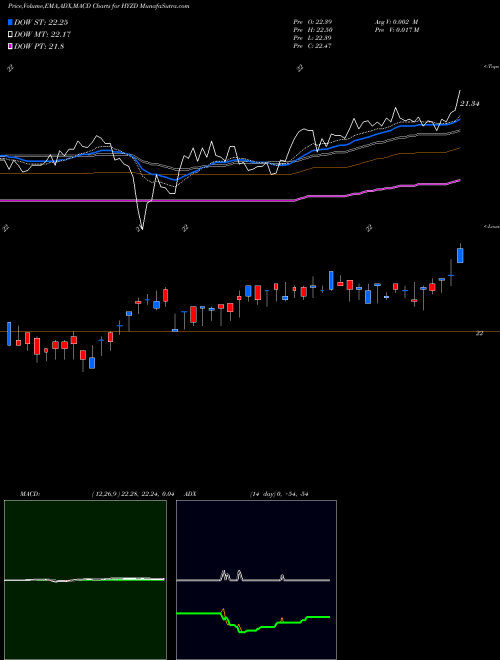Click the MACD values '(12,26,9) 22.28, 22.24, 0.04'
The width and height of the screenshot is (500, 660).
[x=133, y=494]
